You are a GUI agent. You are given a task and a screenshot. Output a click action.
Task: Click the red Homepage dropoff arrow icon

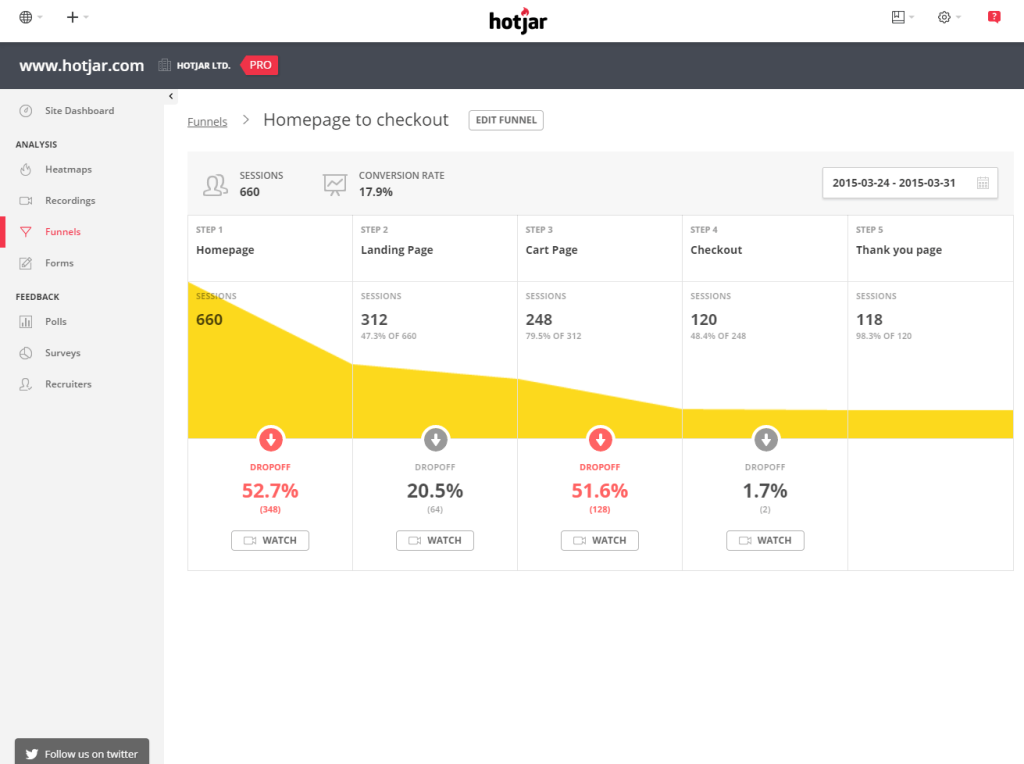click(270, 439)
